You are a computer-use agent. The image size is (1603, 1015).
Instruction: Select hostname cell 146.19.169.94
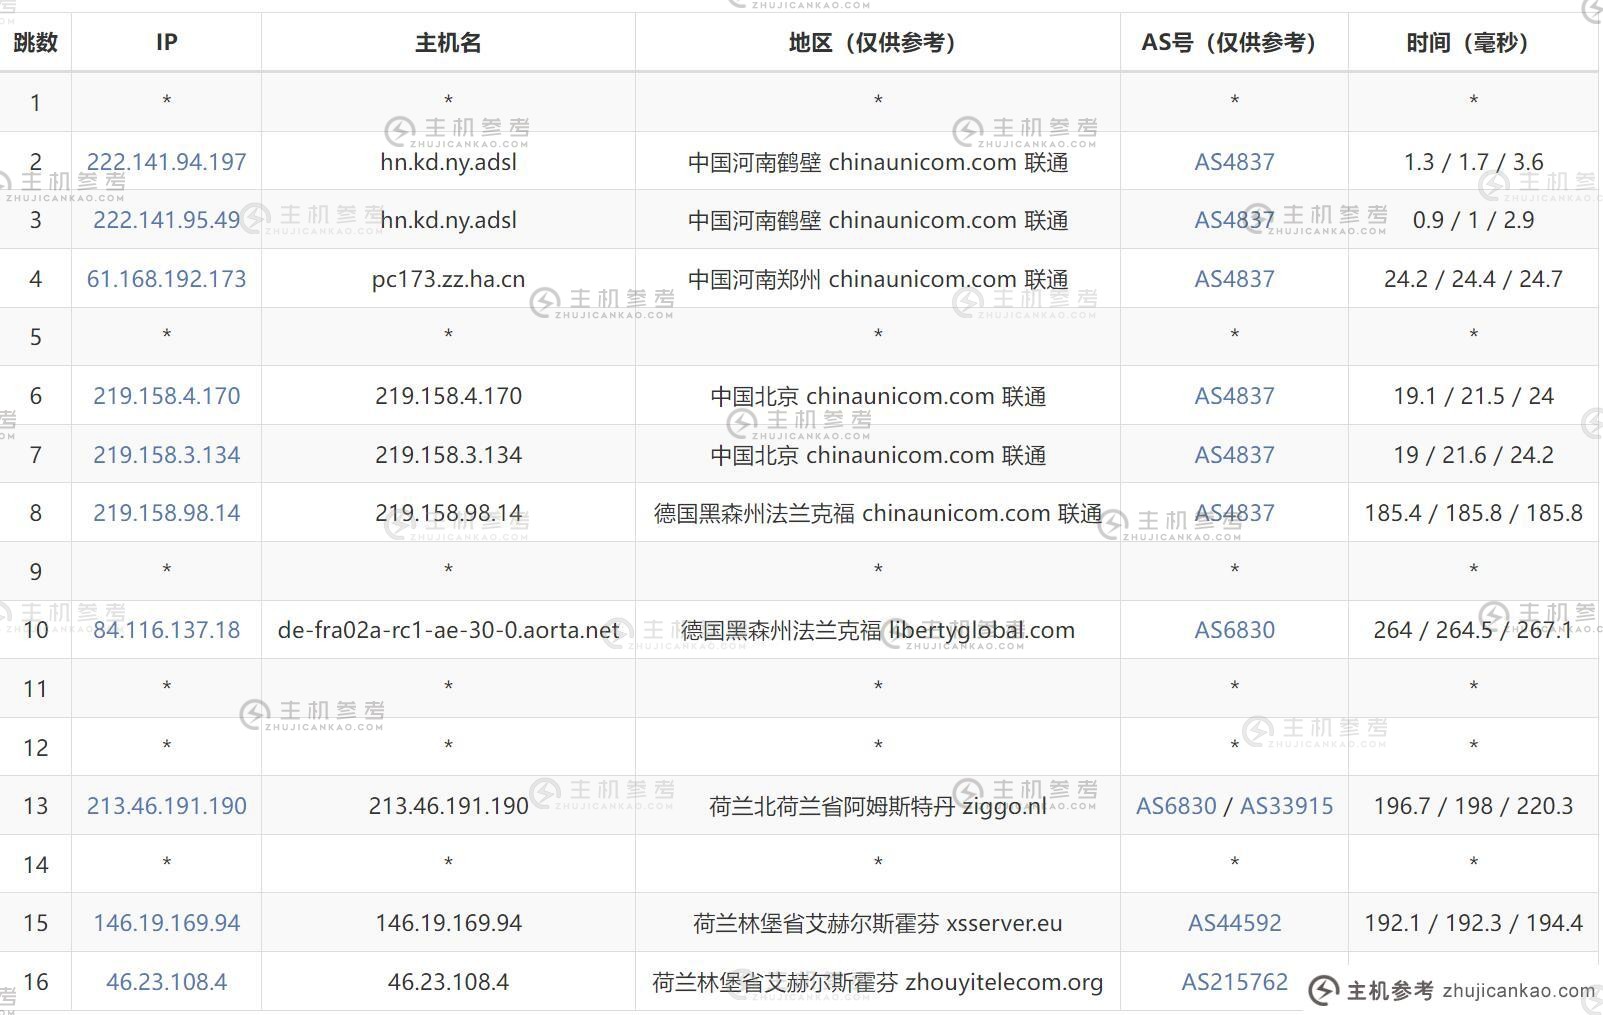point(448,923)
